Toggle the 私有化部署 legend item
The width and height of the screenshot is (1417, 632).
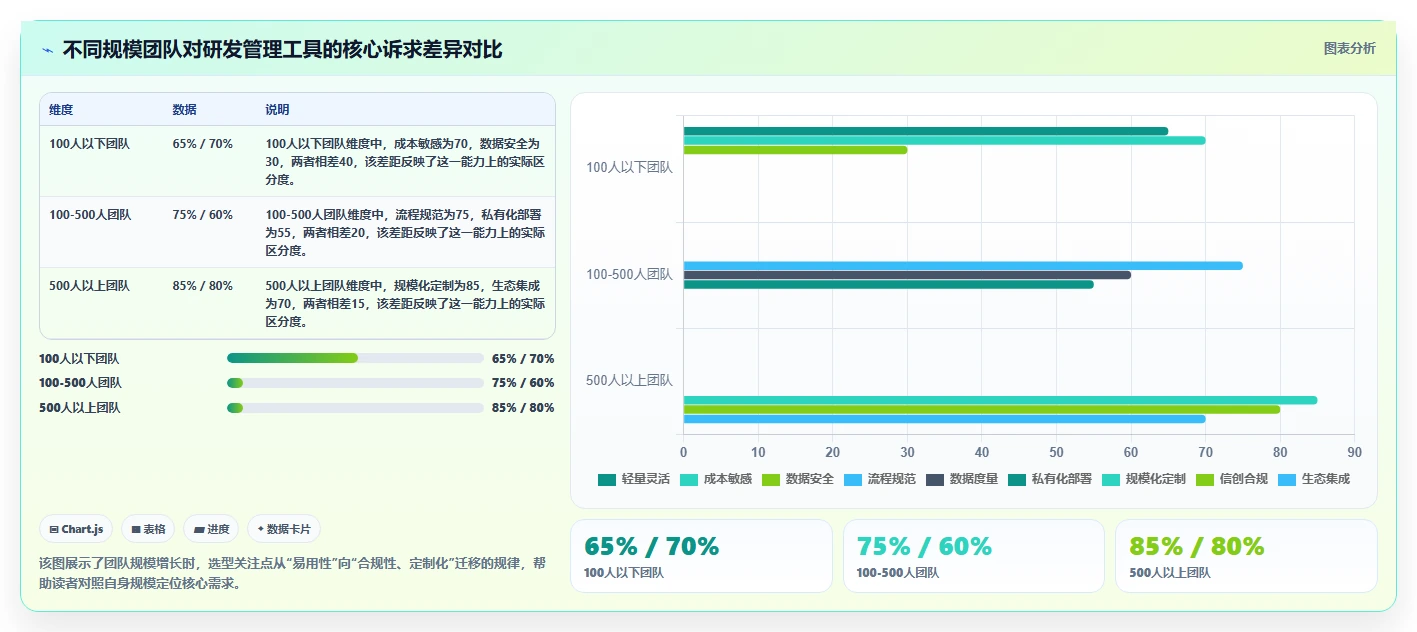point(1050,479)
